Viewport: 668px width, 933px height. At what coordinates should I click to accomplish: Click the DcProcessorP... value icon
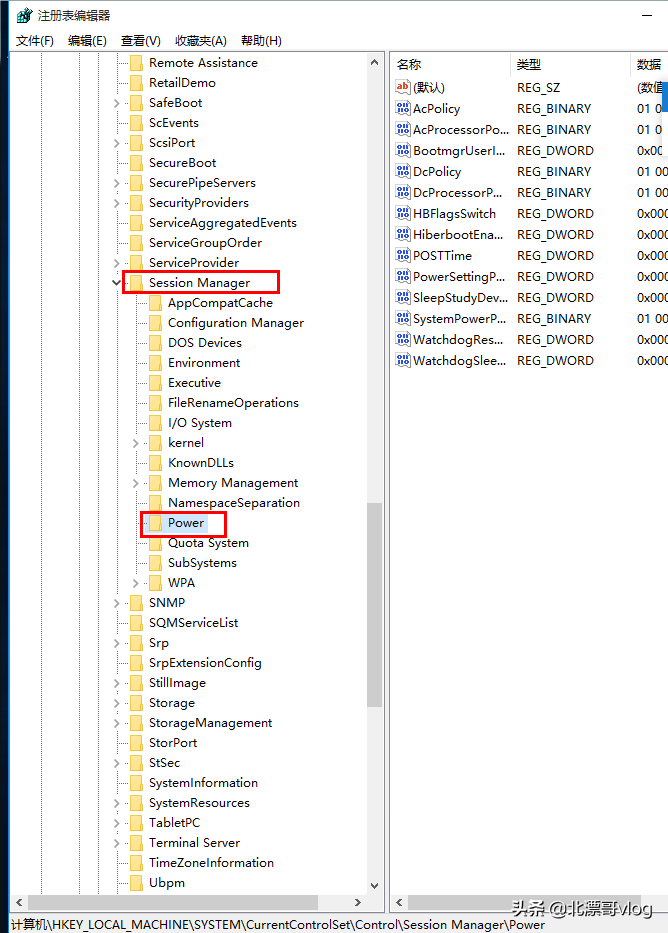point(403,192)
